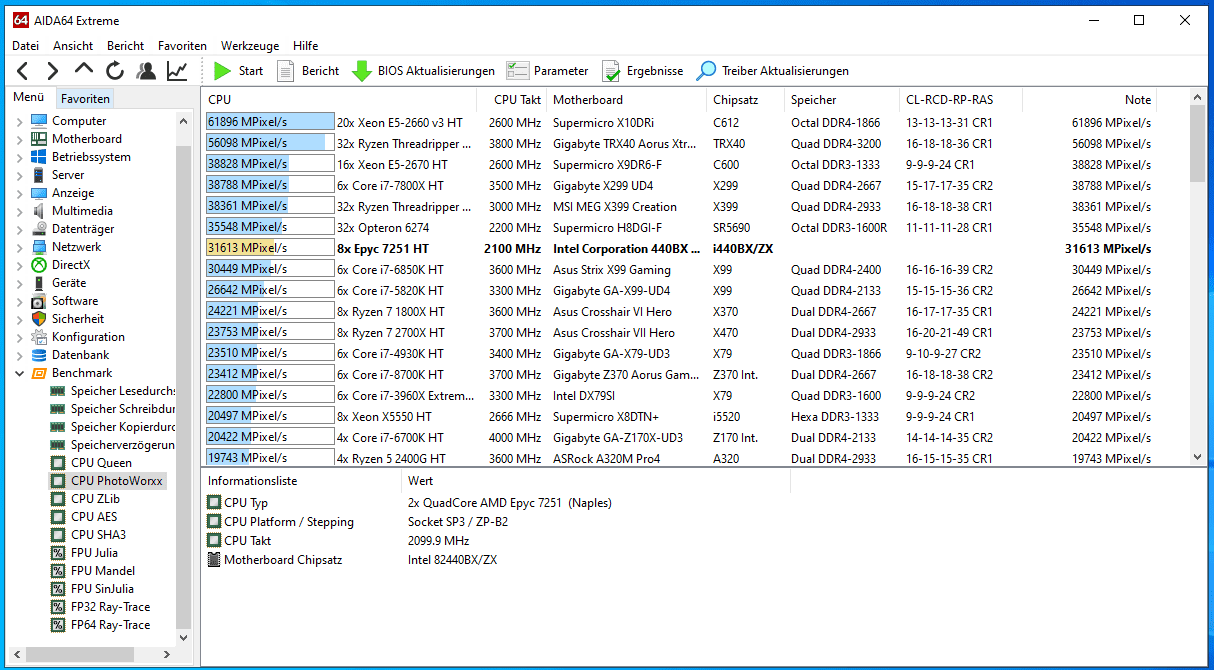
Task: Select the CPU SHA3 benchmark
Action: (98, 535)
